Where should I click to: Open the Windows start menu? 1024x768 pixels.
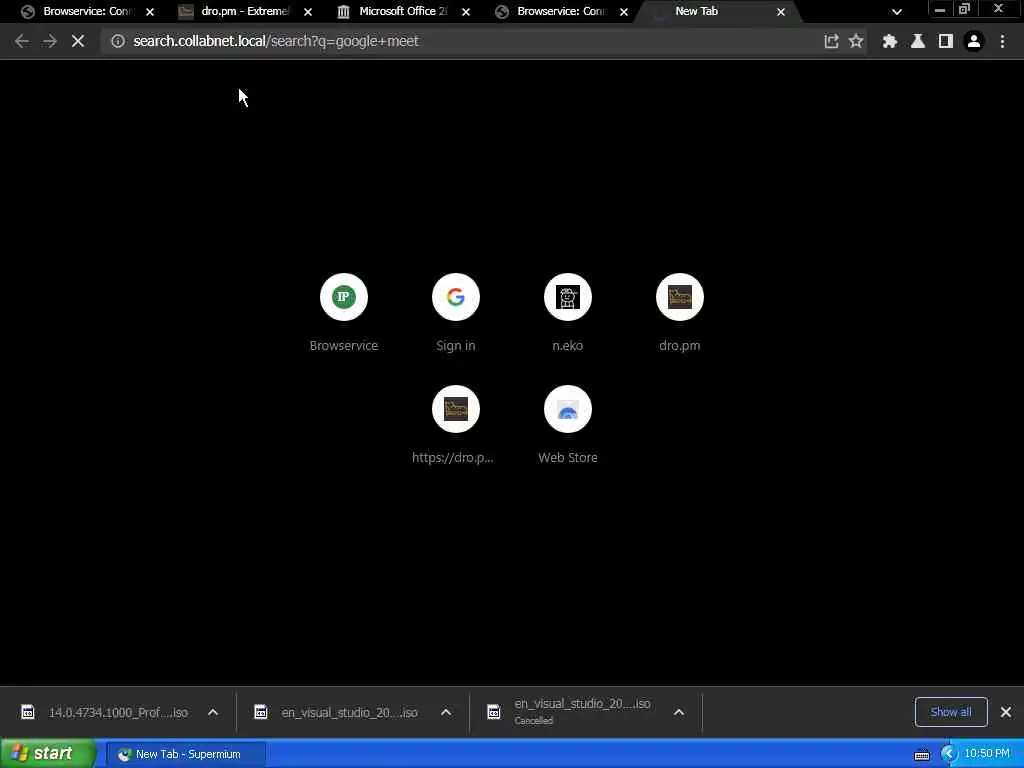pos(46,754)
